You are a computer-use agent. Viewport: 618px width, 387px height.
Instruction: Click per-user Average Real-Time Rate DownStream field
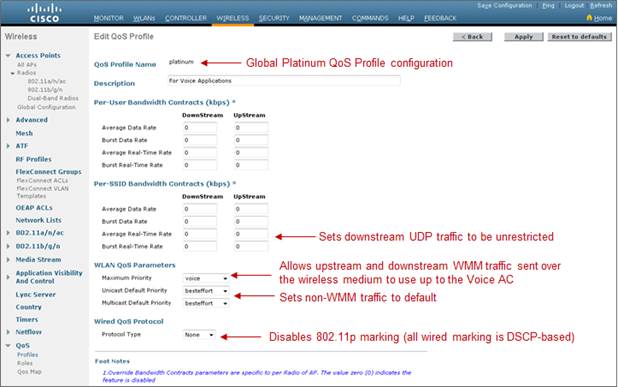click(x=200, y=153)
